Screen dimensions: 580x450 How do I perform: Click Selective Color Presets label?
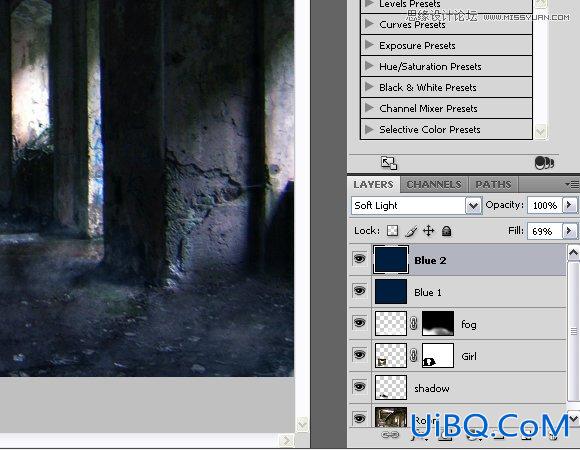point(430,129)
